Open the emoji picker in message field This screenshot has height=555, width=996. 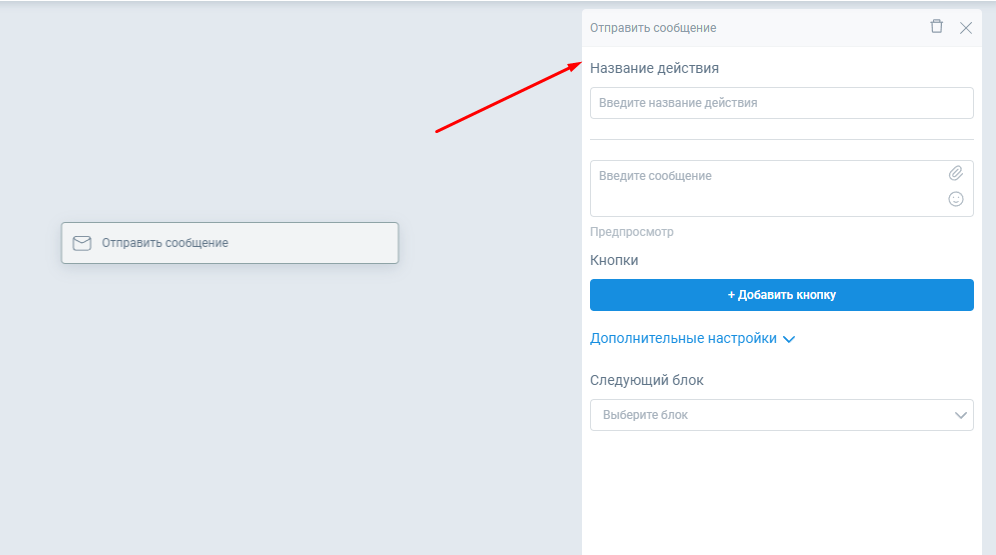coord(956,199)
